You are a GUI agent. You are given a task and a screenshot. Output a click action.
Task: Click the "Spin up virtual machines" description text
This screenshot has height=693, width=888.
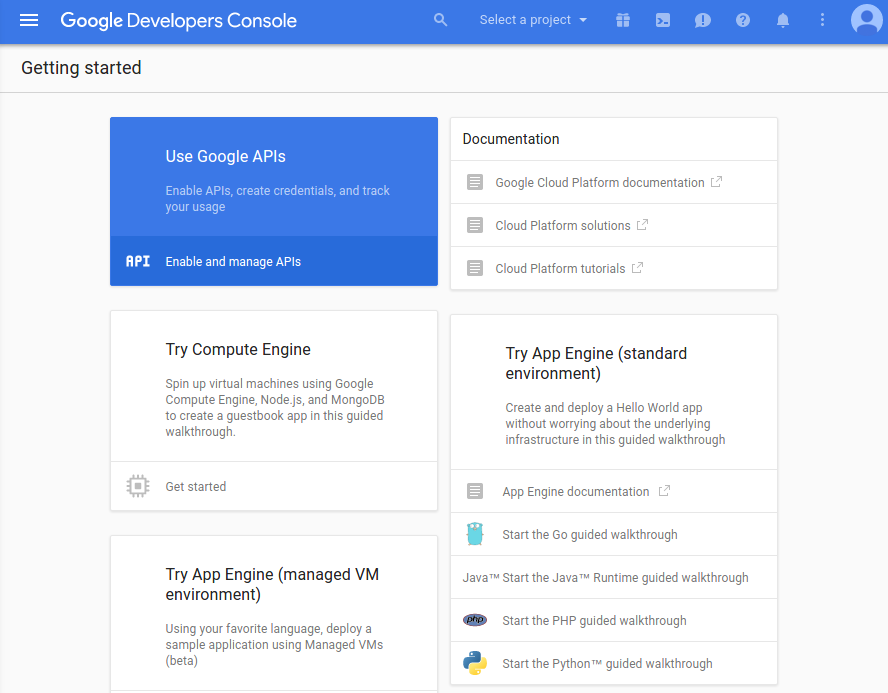coord(275,408)
